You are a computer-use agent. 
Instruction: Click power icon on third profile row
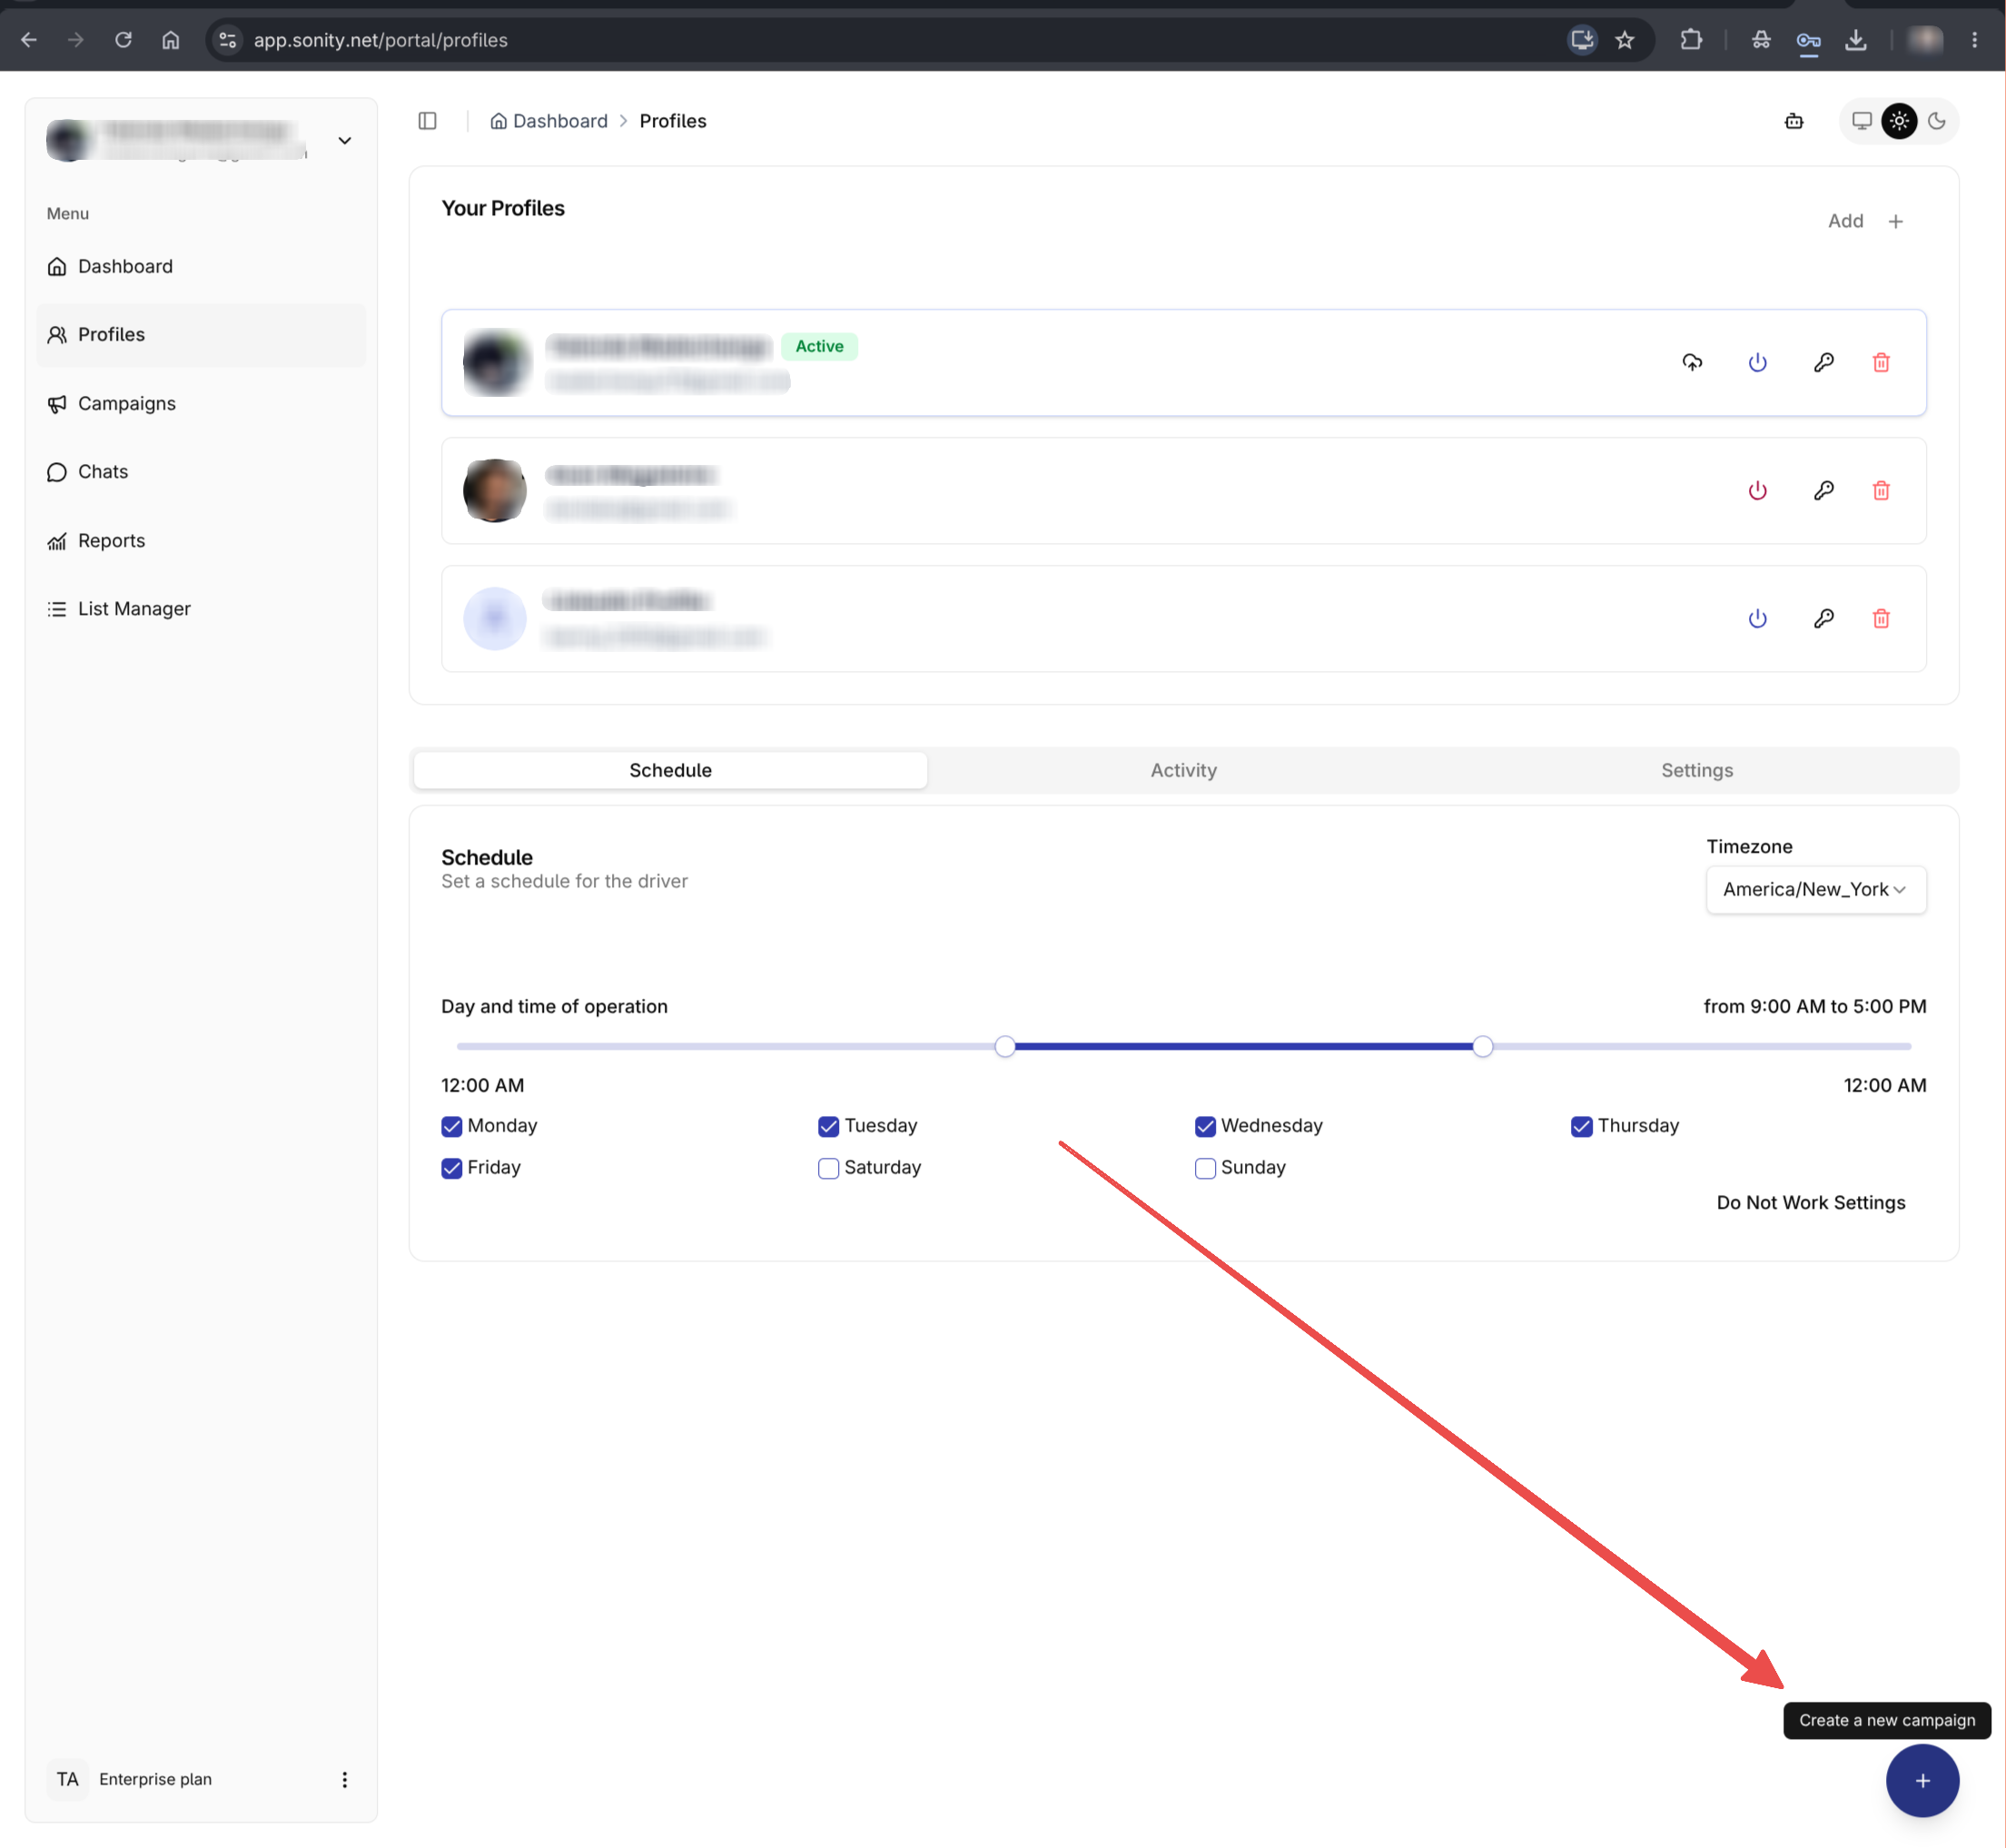tap(1757, 618)
